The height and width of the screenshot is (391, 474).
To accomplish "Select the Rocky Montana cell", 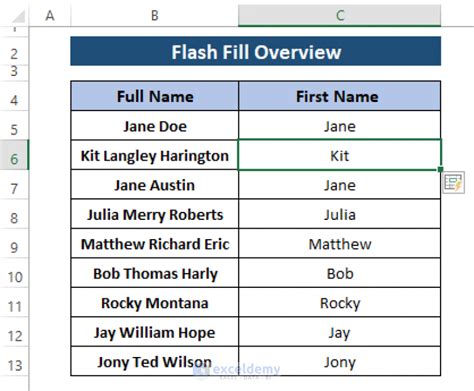I will 155,303.
